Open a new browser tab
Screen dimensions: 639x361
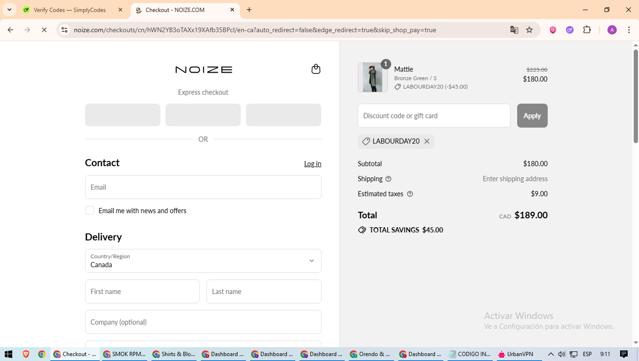point(249,10)
